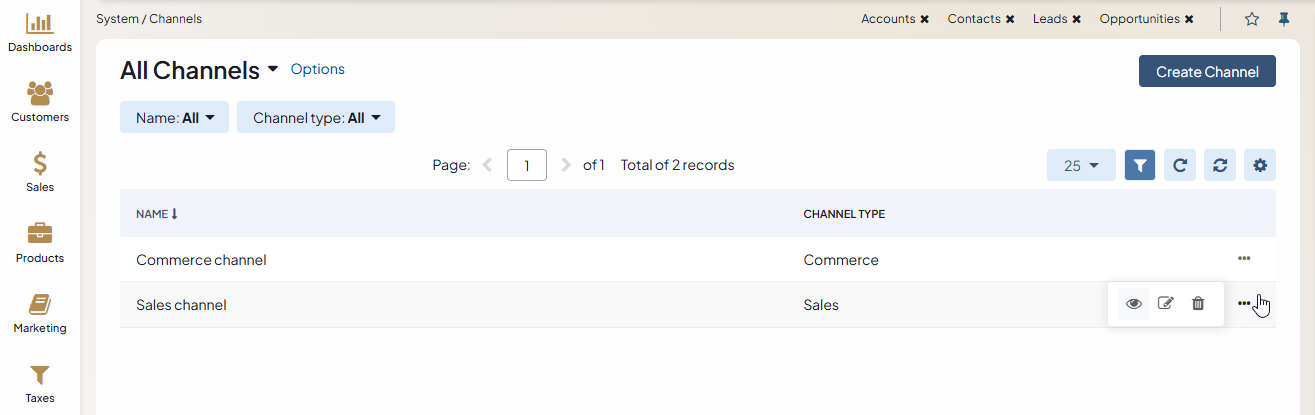The width and height of the screenshot is (1315, 415).
Task: Click the edit icon for Sales channel
Action: tap(1165, 304)
